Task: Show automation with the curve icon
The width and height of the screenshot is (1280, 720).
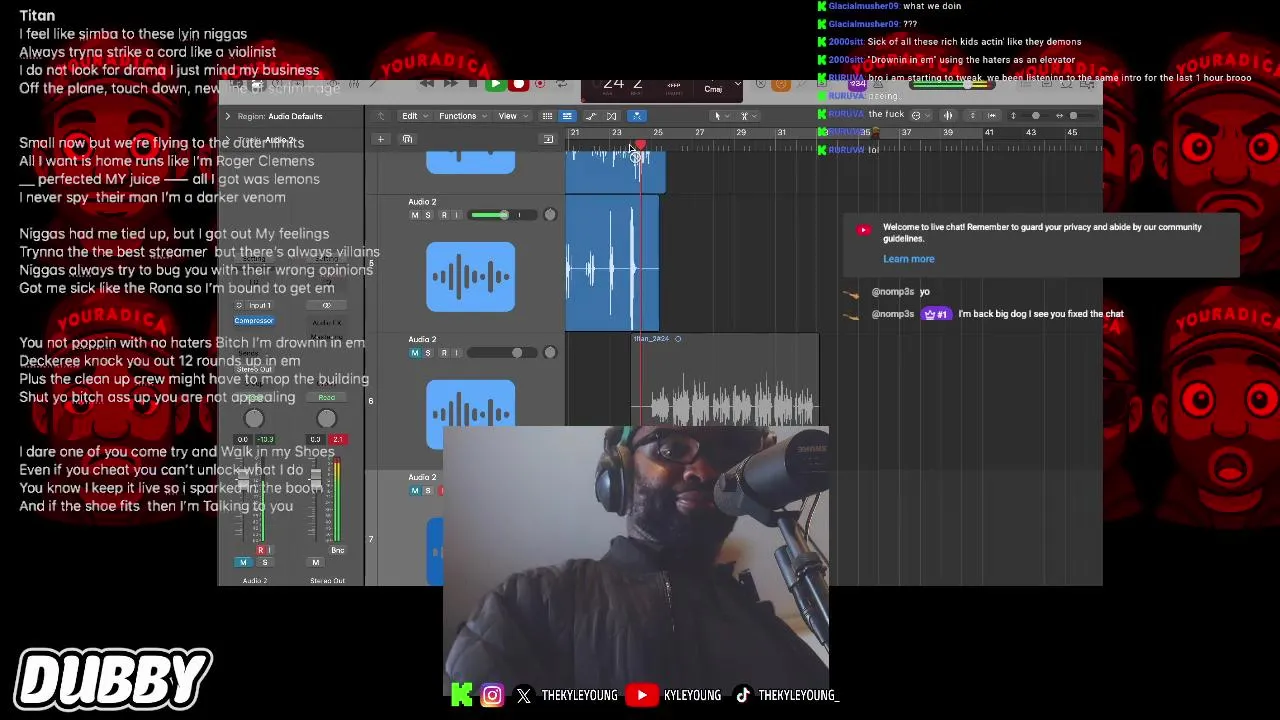Action: [x=592, y=116]
